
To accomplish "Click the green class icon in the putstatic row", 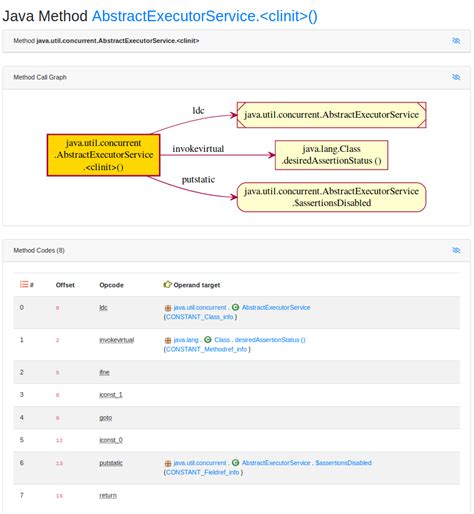I will [235, 463].
